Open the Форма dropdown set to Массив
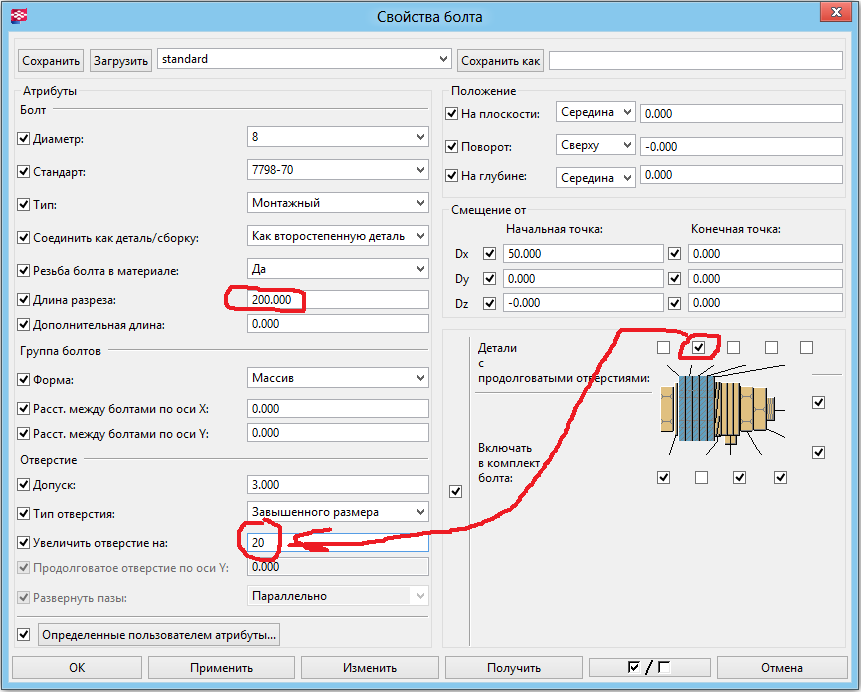The width and height of the screenshot is (861, 692). pyautogui.click(x=338, y=378)
